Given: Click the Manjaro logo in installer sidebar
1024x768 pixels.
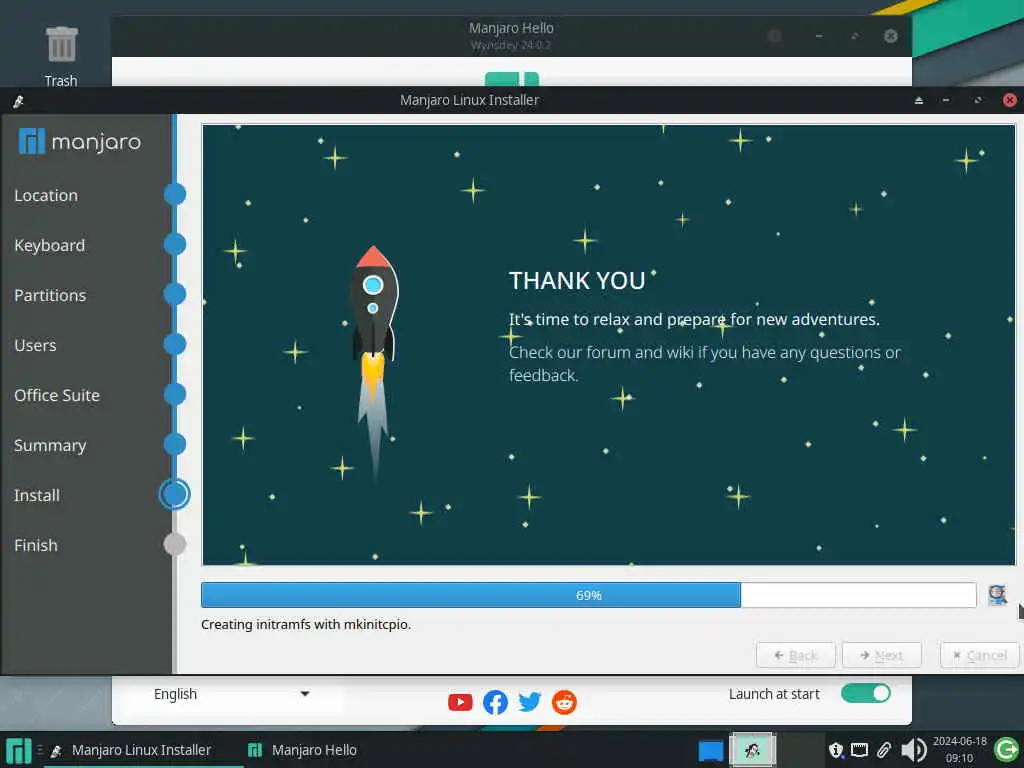Looking at the screenshot, I should click(x=80, y=141).
